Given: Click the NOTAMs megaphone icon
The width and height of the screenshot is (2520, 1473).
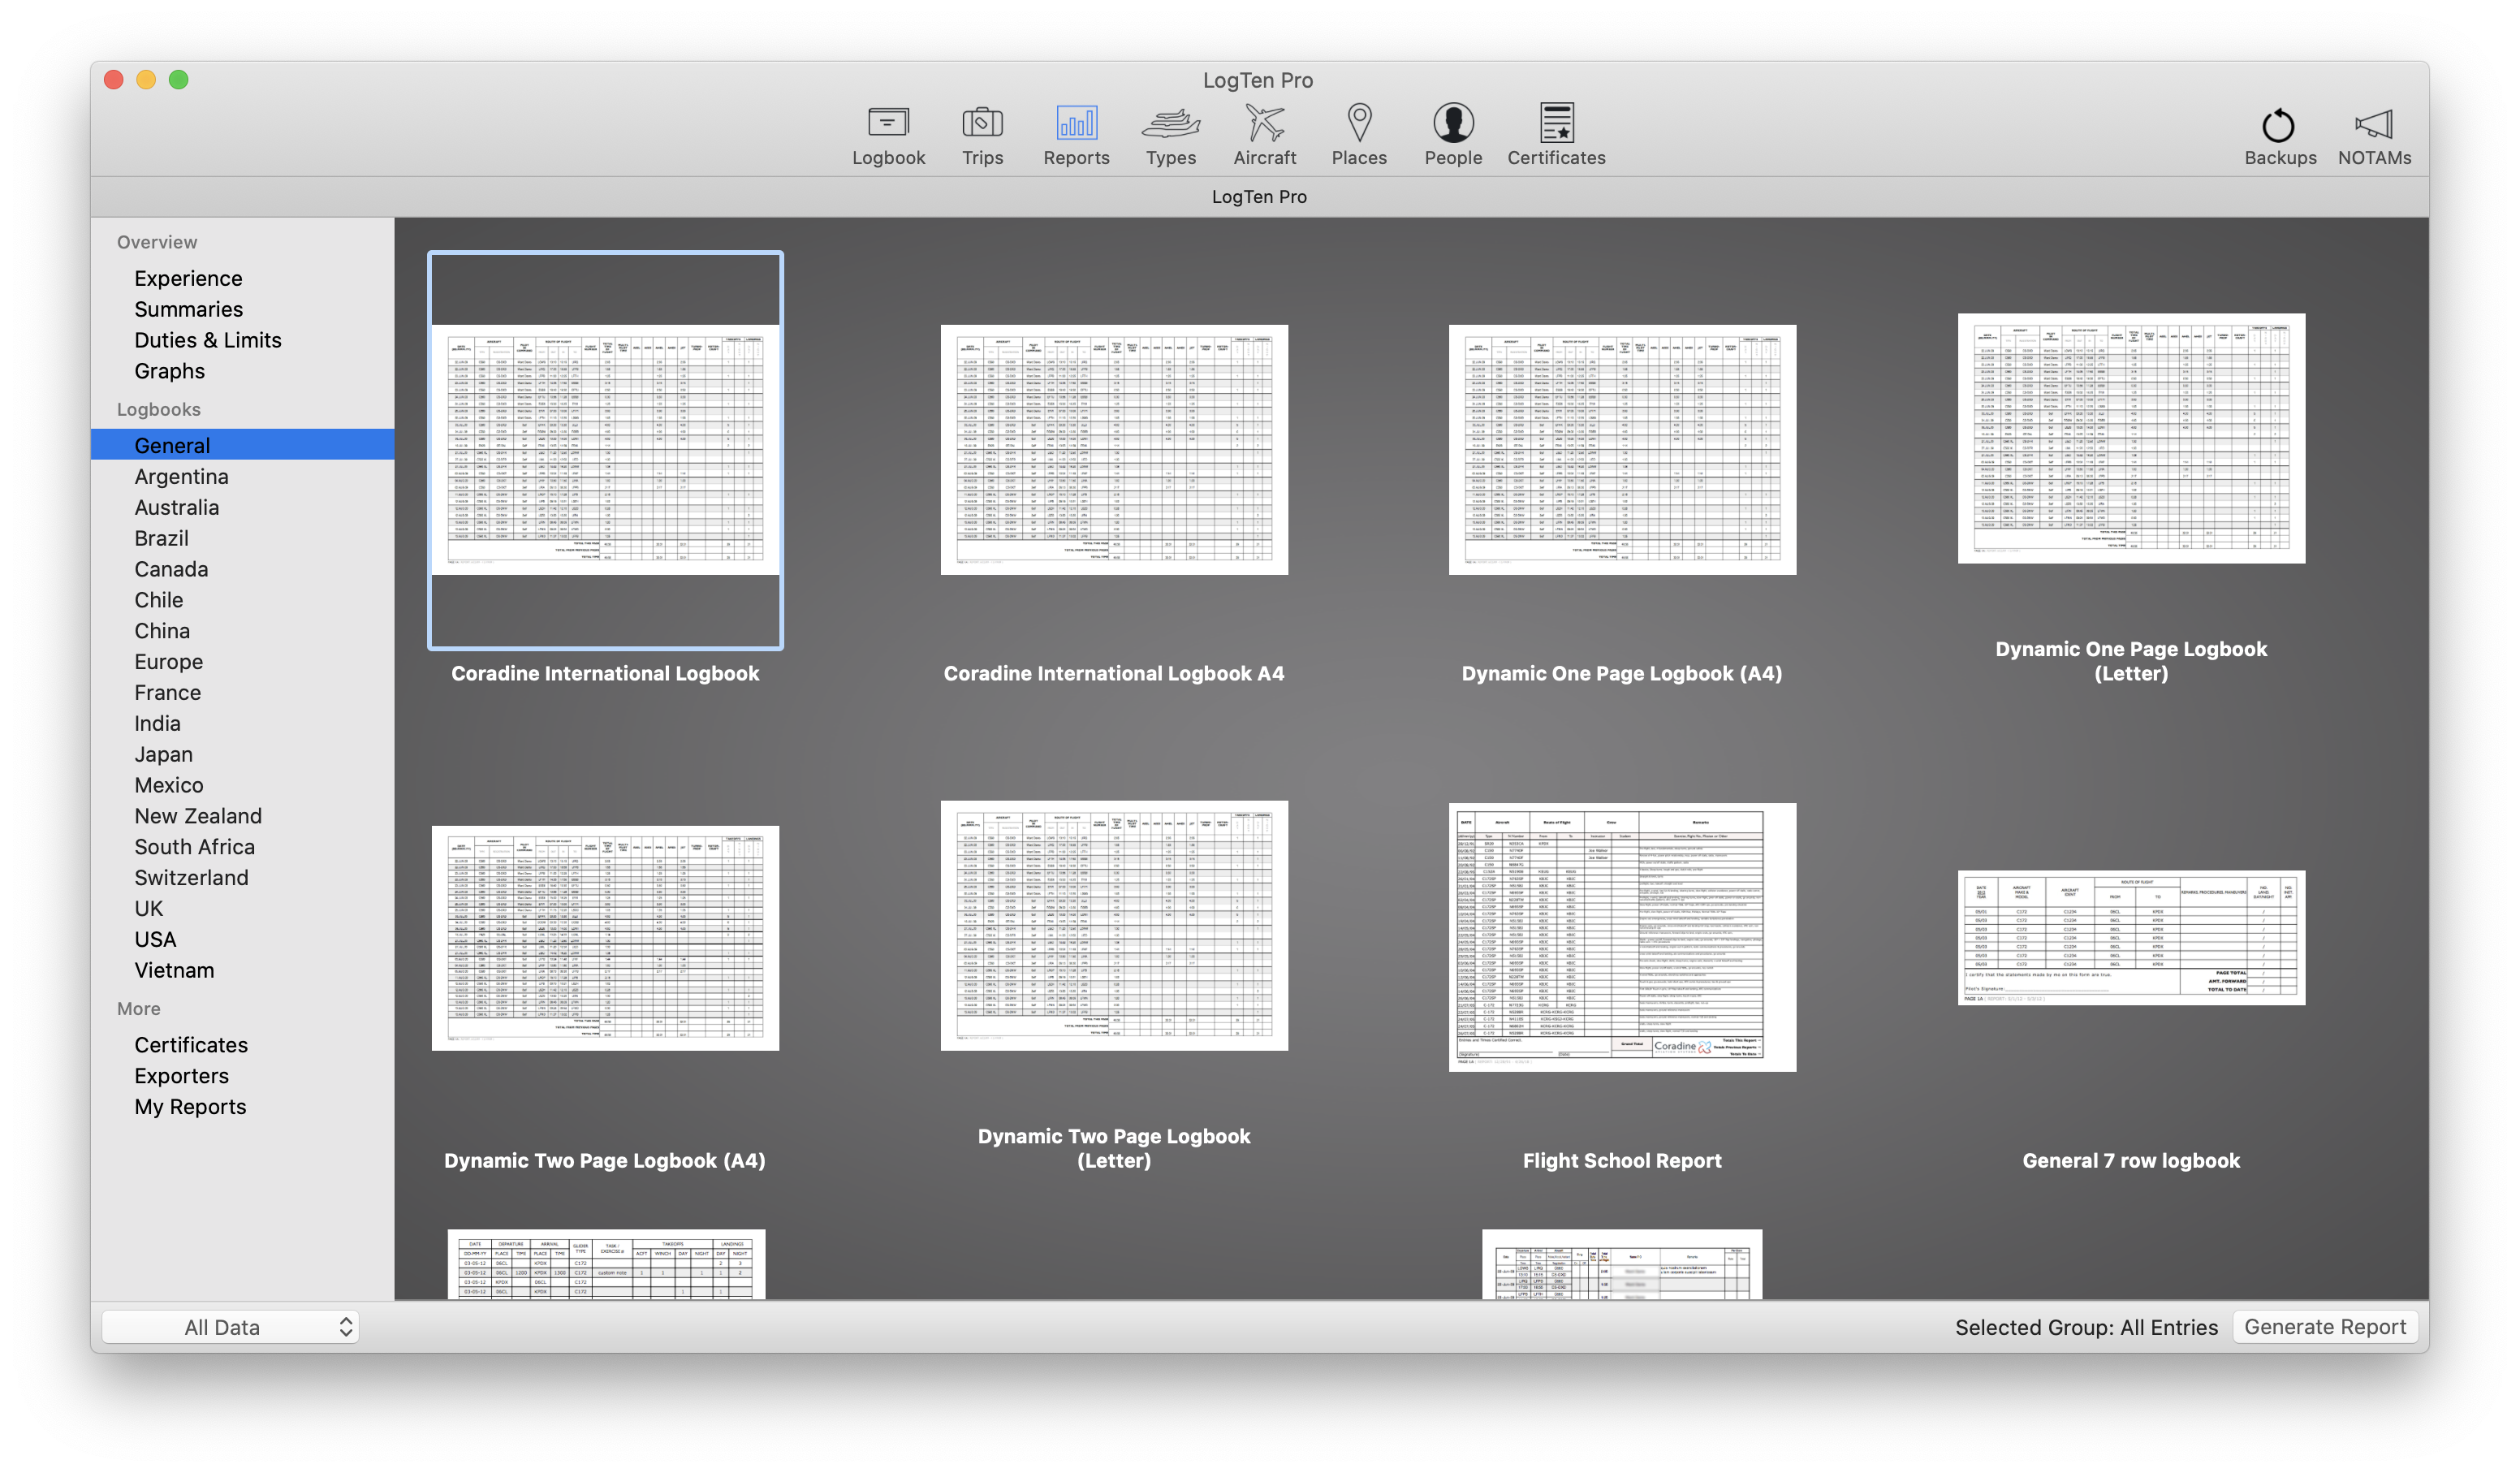Looking at the screenshot, I should [x=2373, y=125].
